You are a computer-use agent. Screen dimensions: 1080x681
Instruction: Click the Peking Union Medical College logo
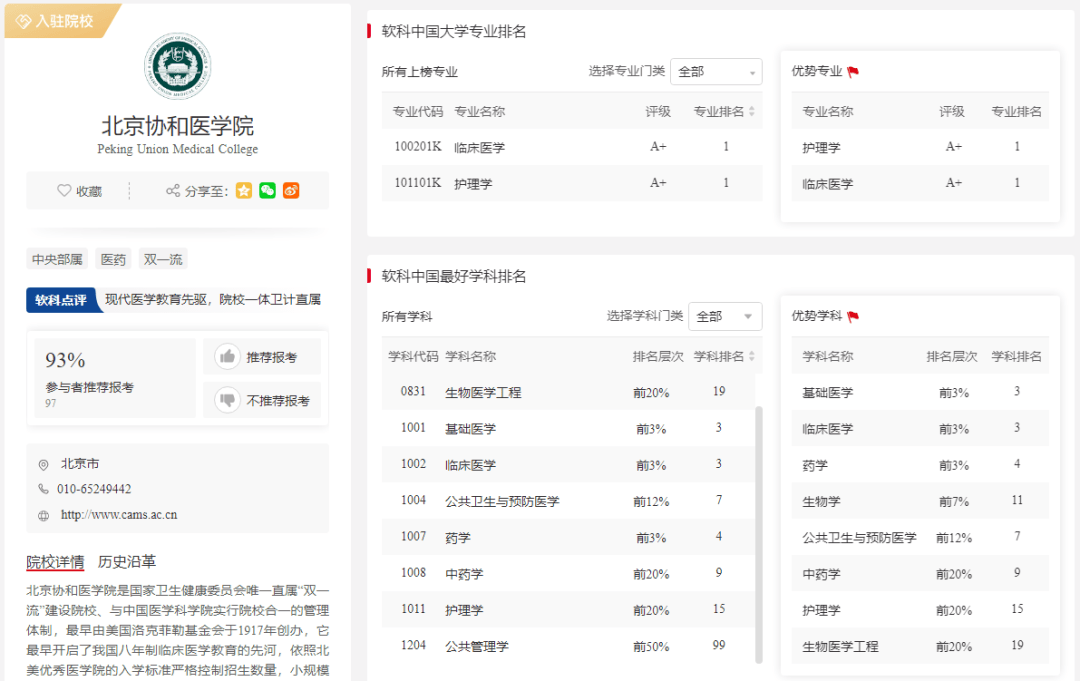tap(178, 66)
